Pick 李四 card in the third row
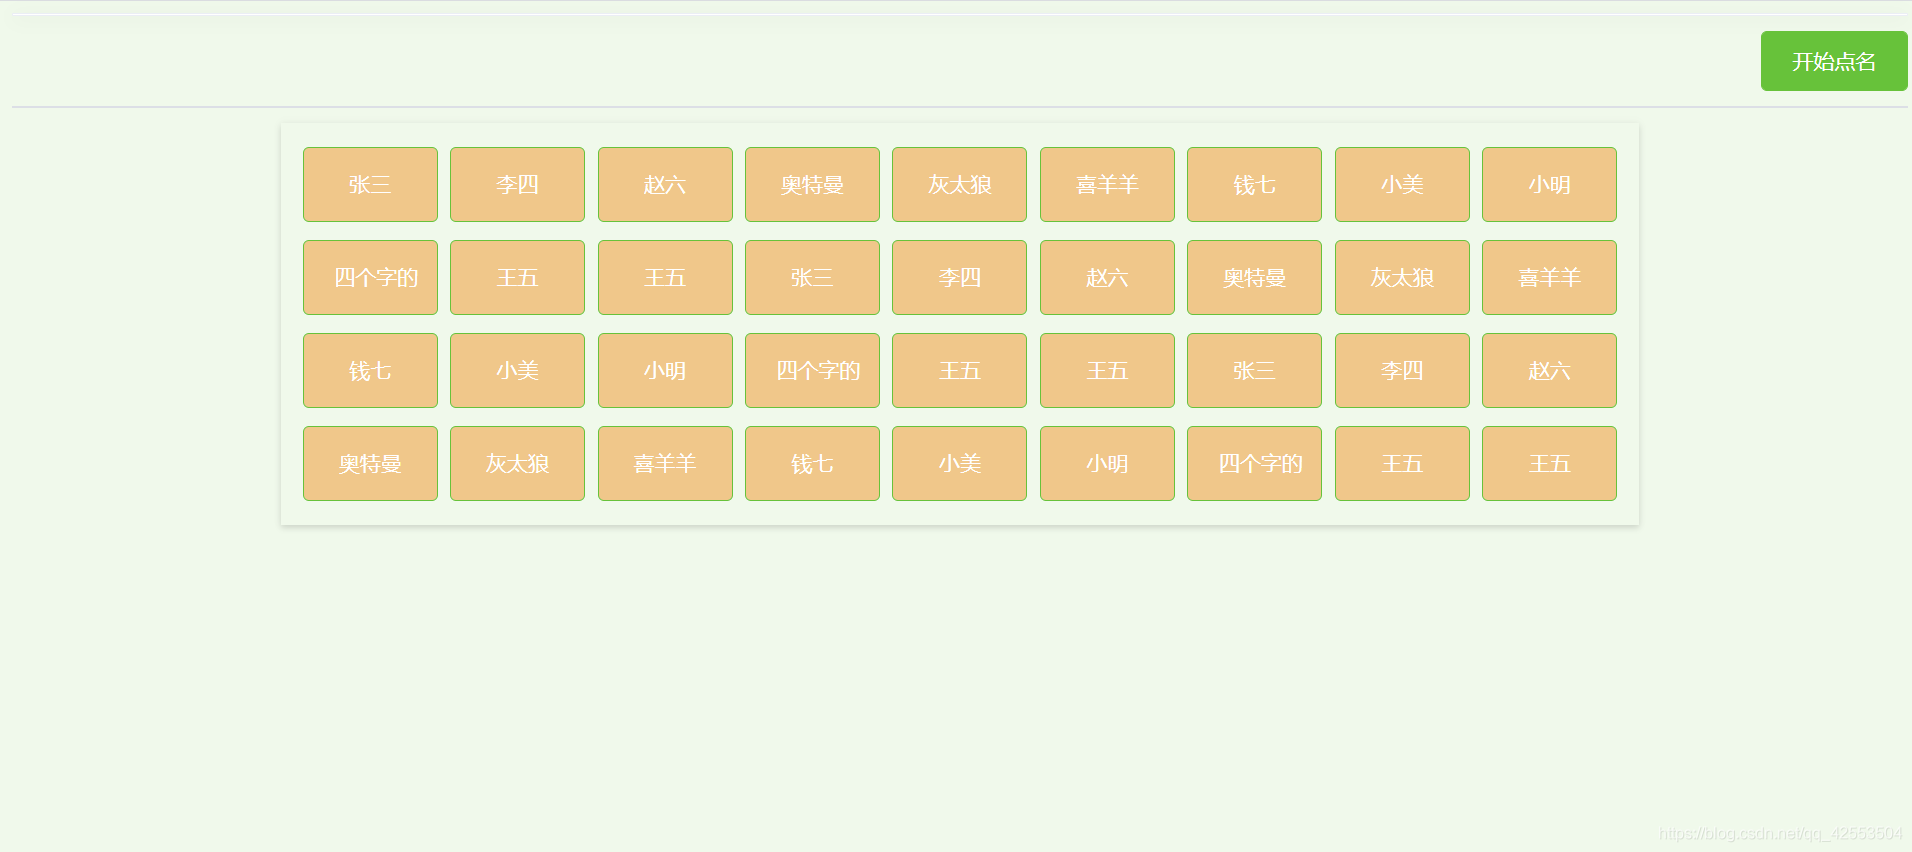 (1402, 370)
